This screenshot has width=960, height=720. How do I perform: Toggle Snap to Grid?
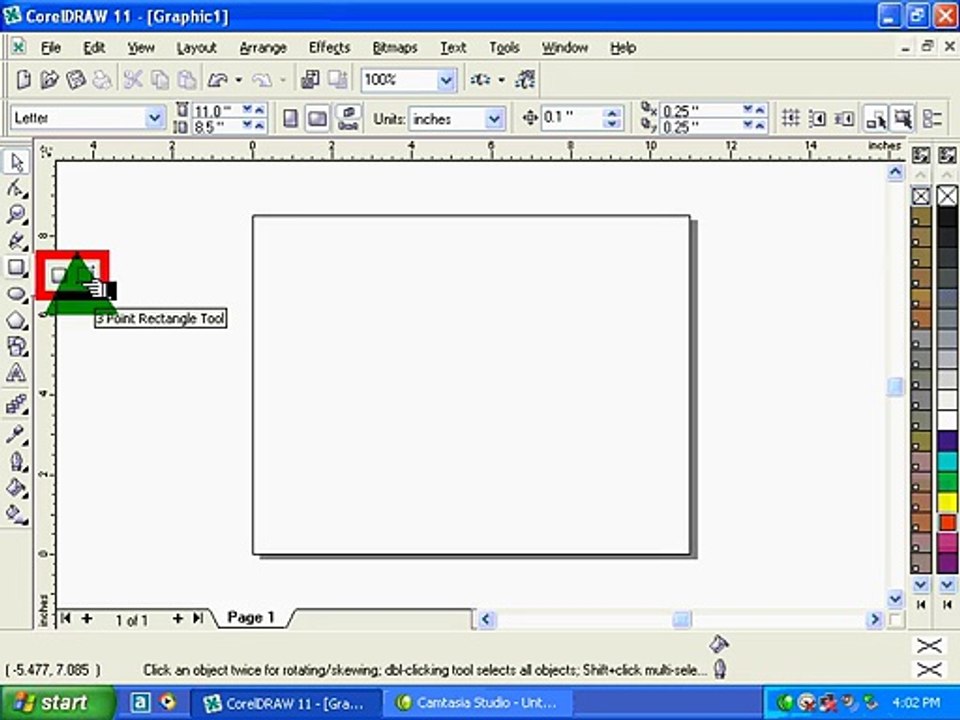(790, 118)
